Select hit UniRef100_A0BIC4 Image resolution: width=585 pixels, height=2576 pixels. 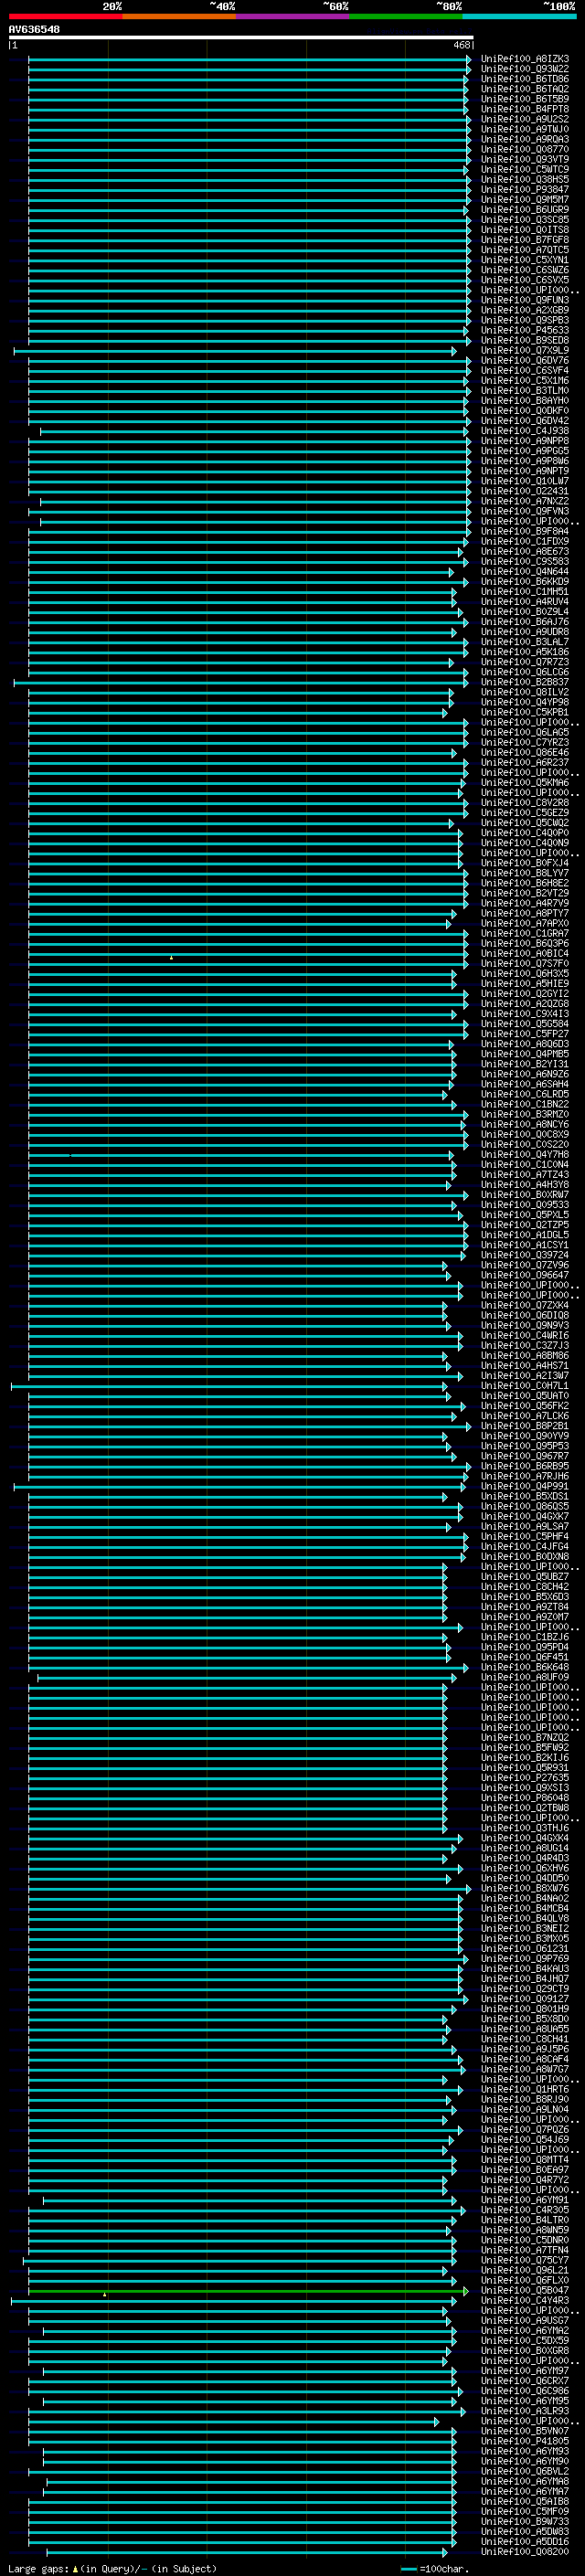coord(525,954)
